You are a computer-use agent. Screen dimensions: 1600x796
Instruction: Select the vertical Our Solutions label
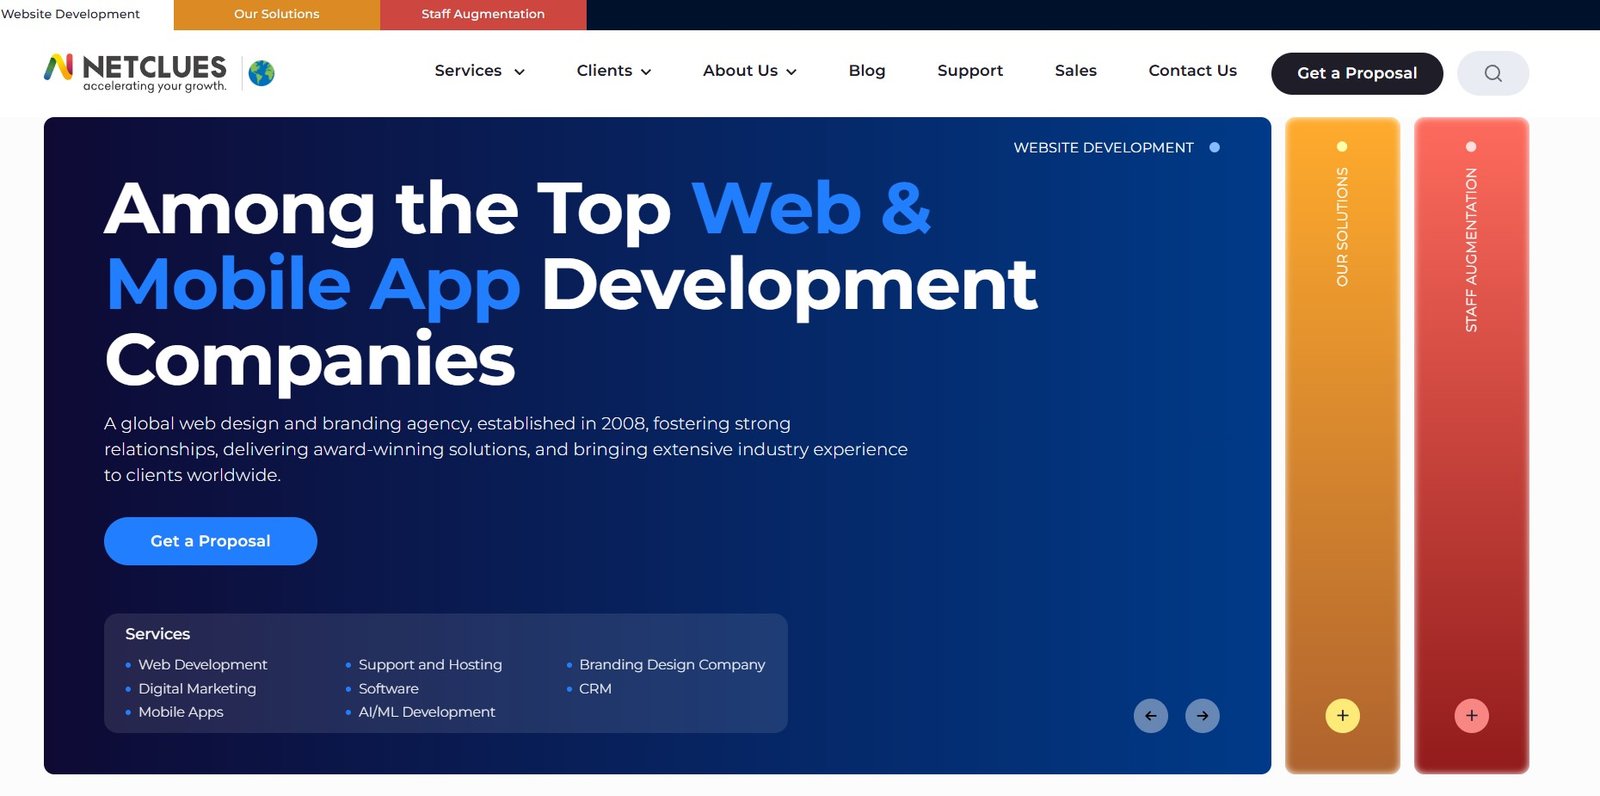(x=1342, y=227)
